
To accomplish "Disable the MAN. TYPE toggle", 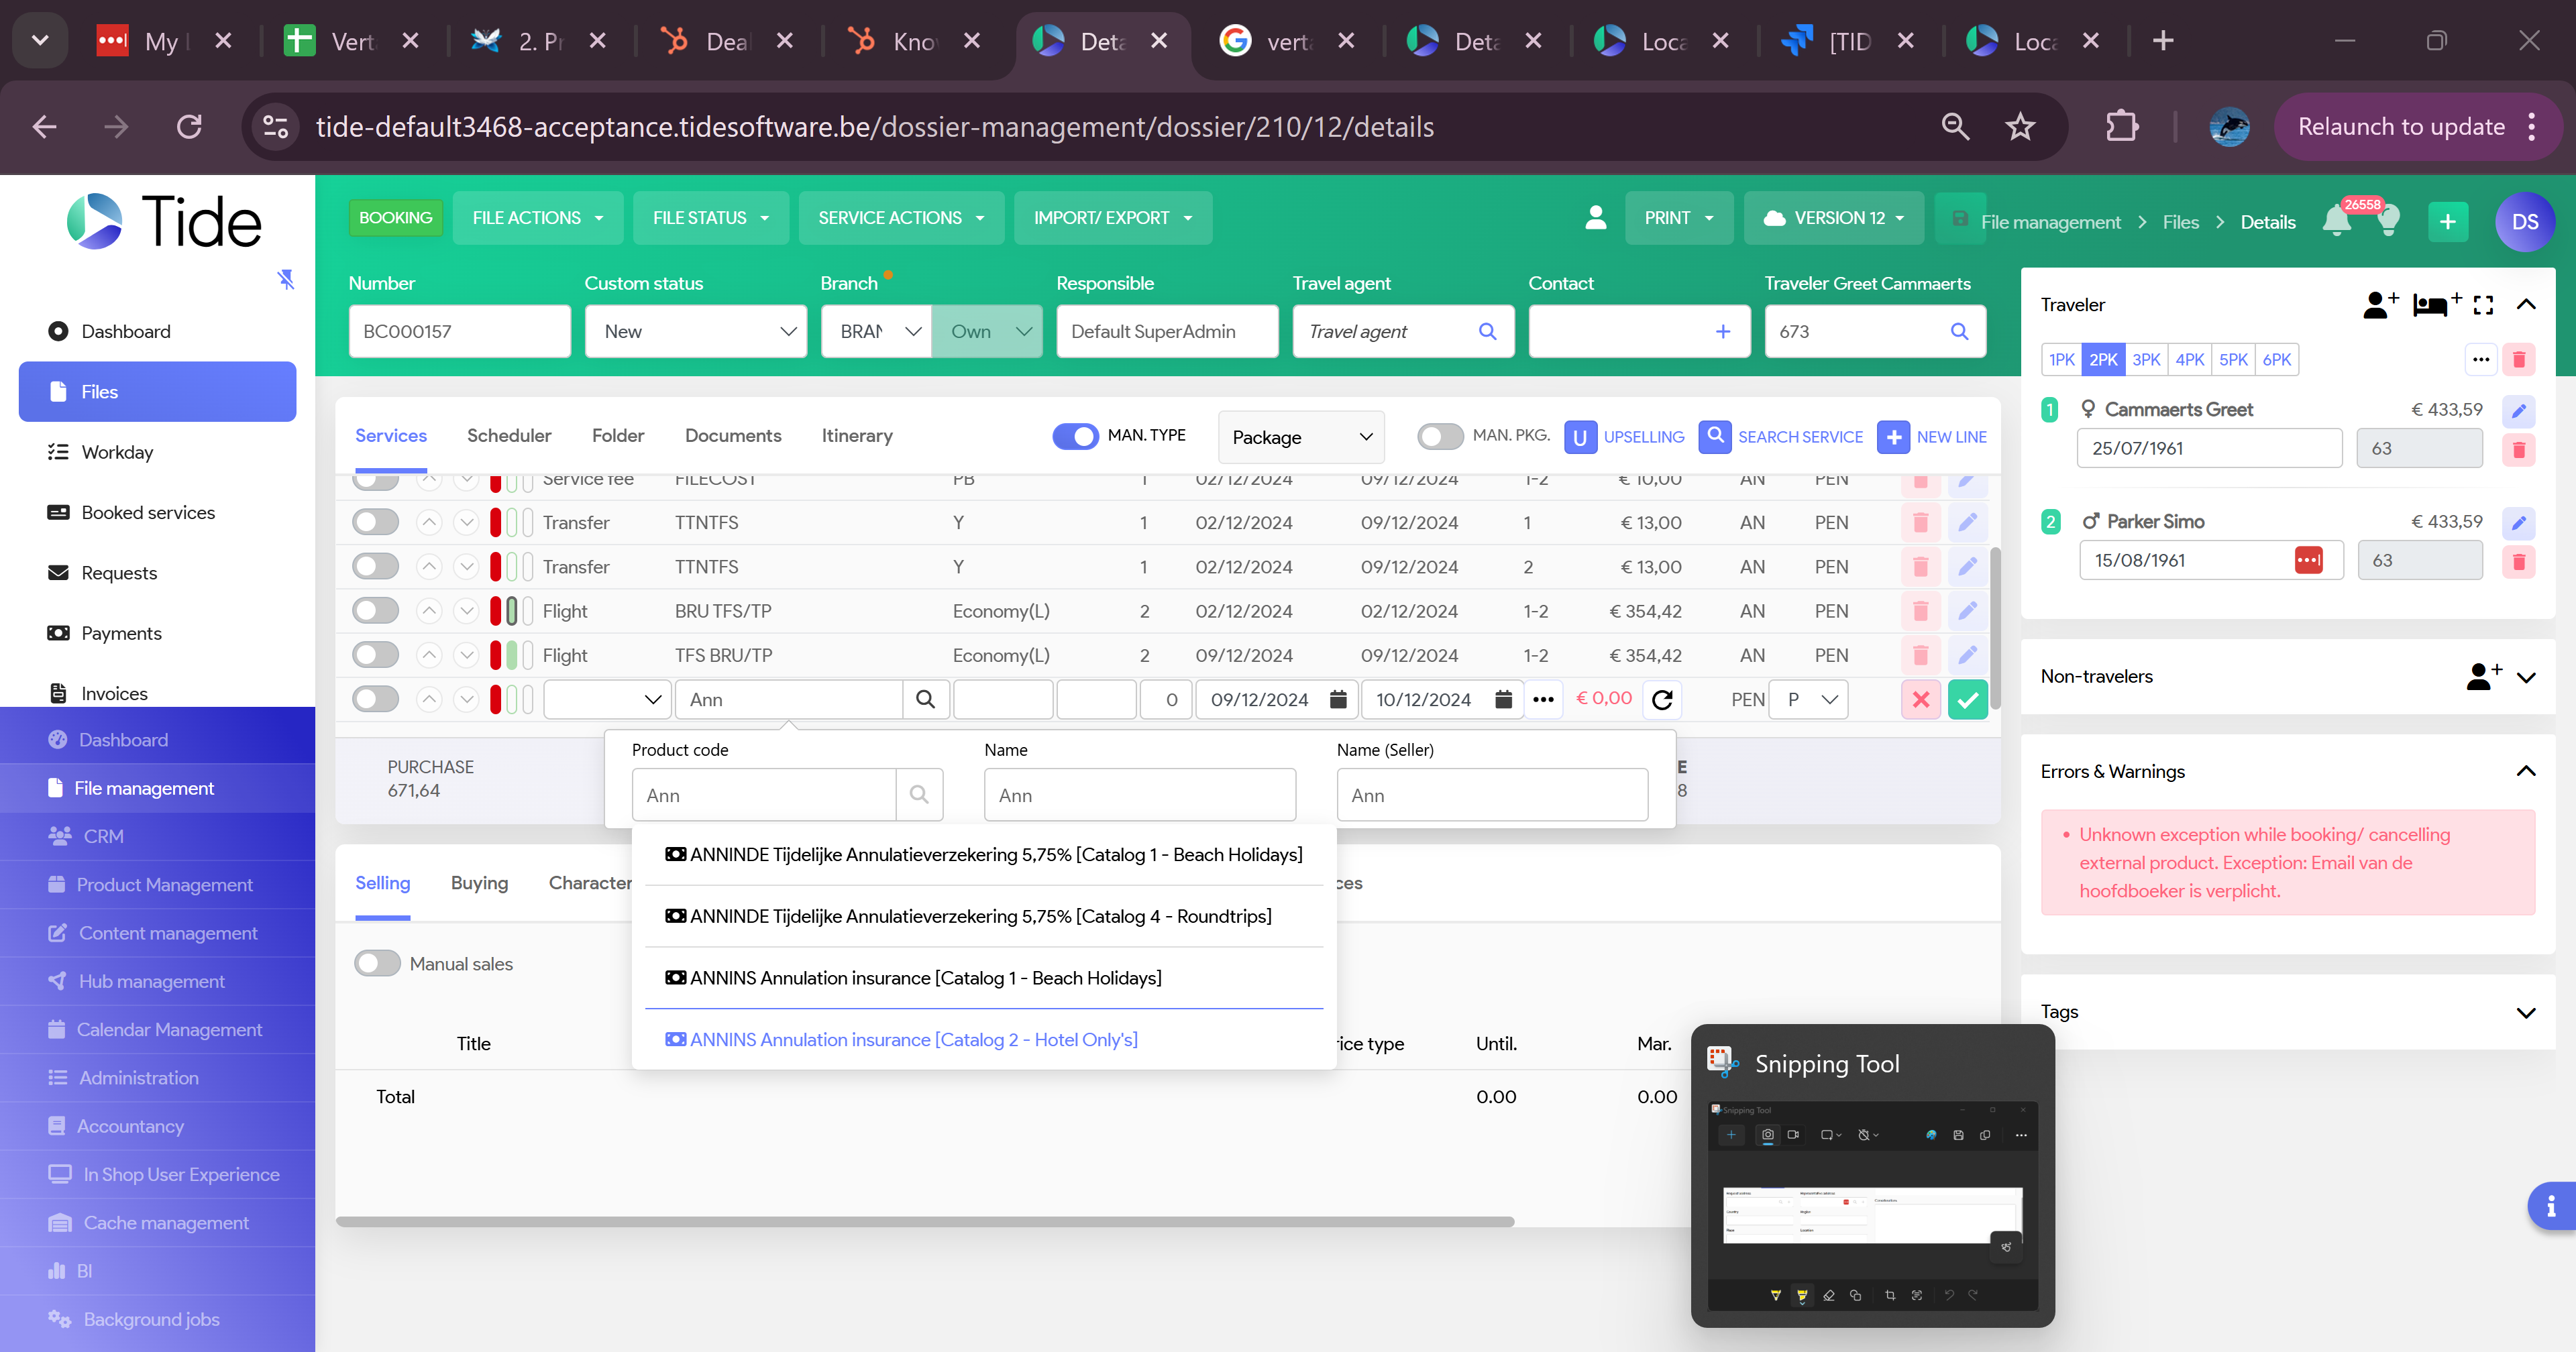I will 1075,436.
